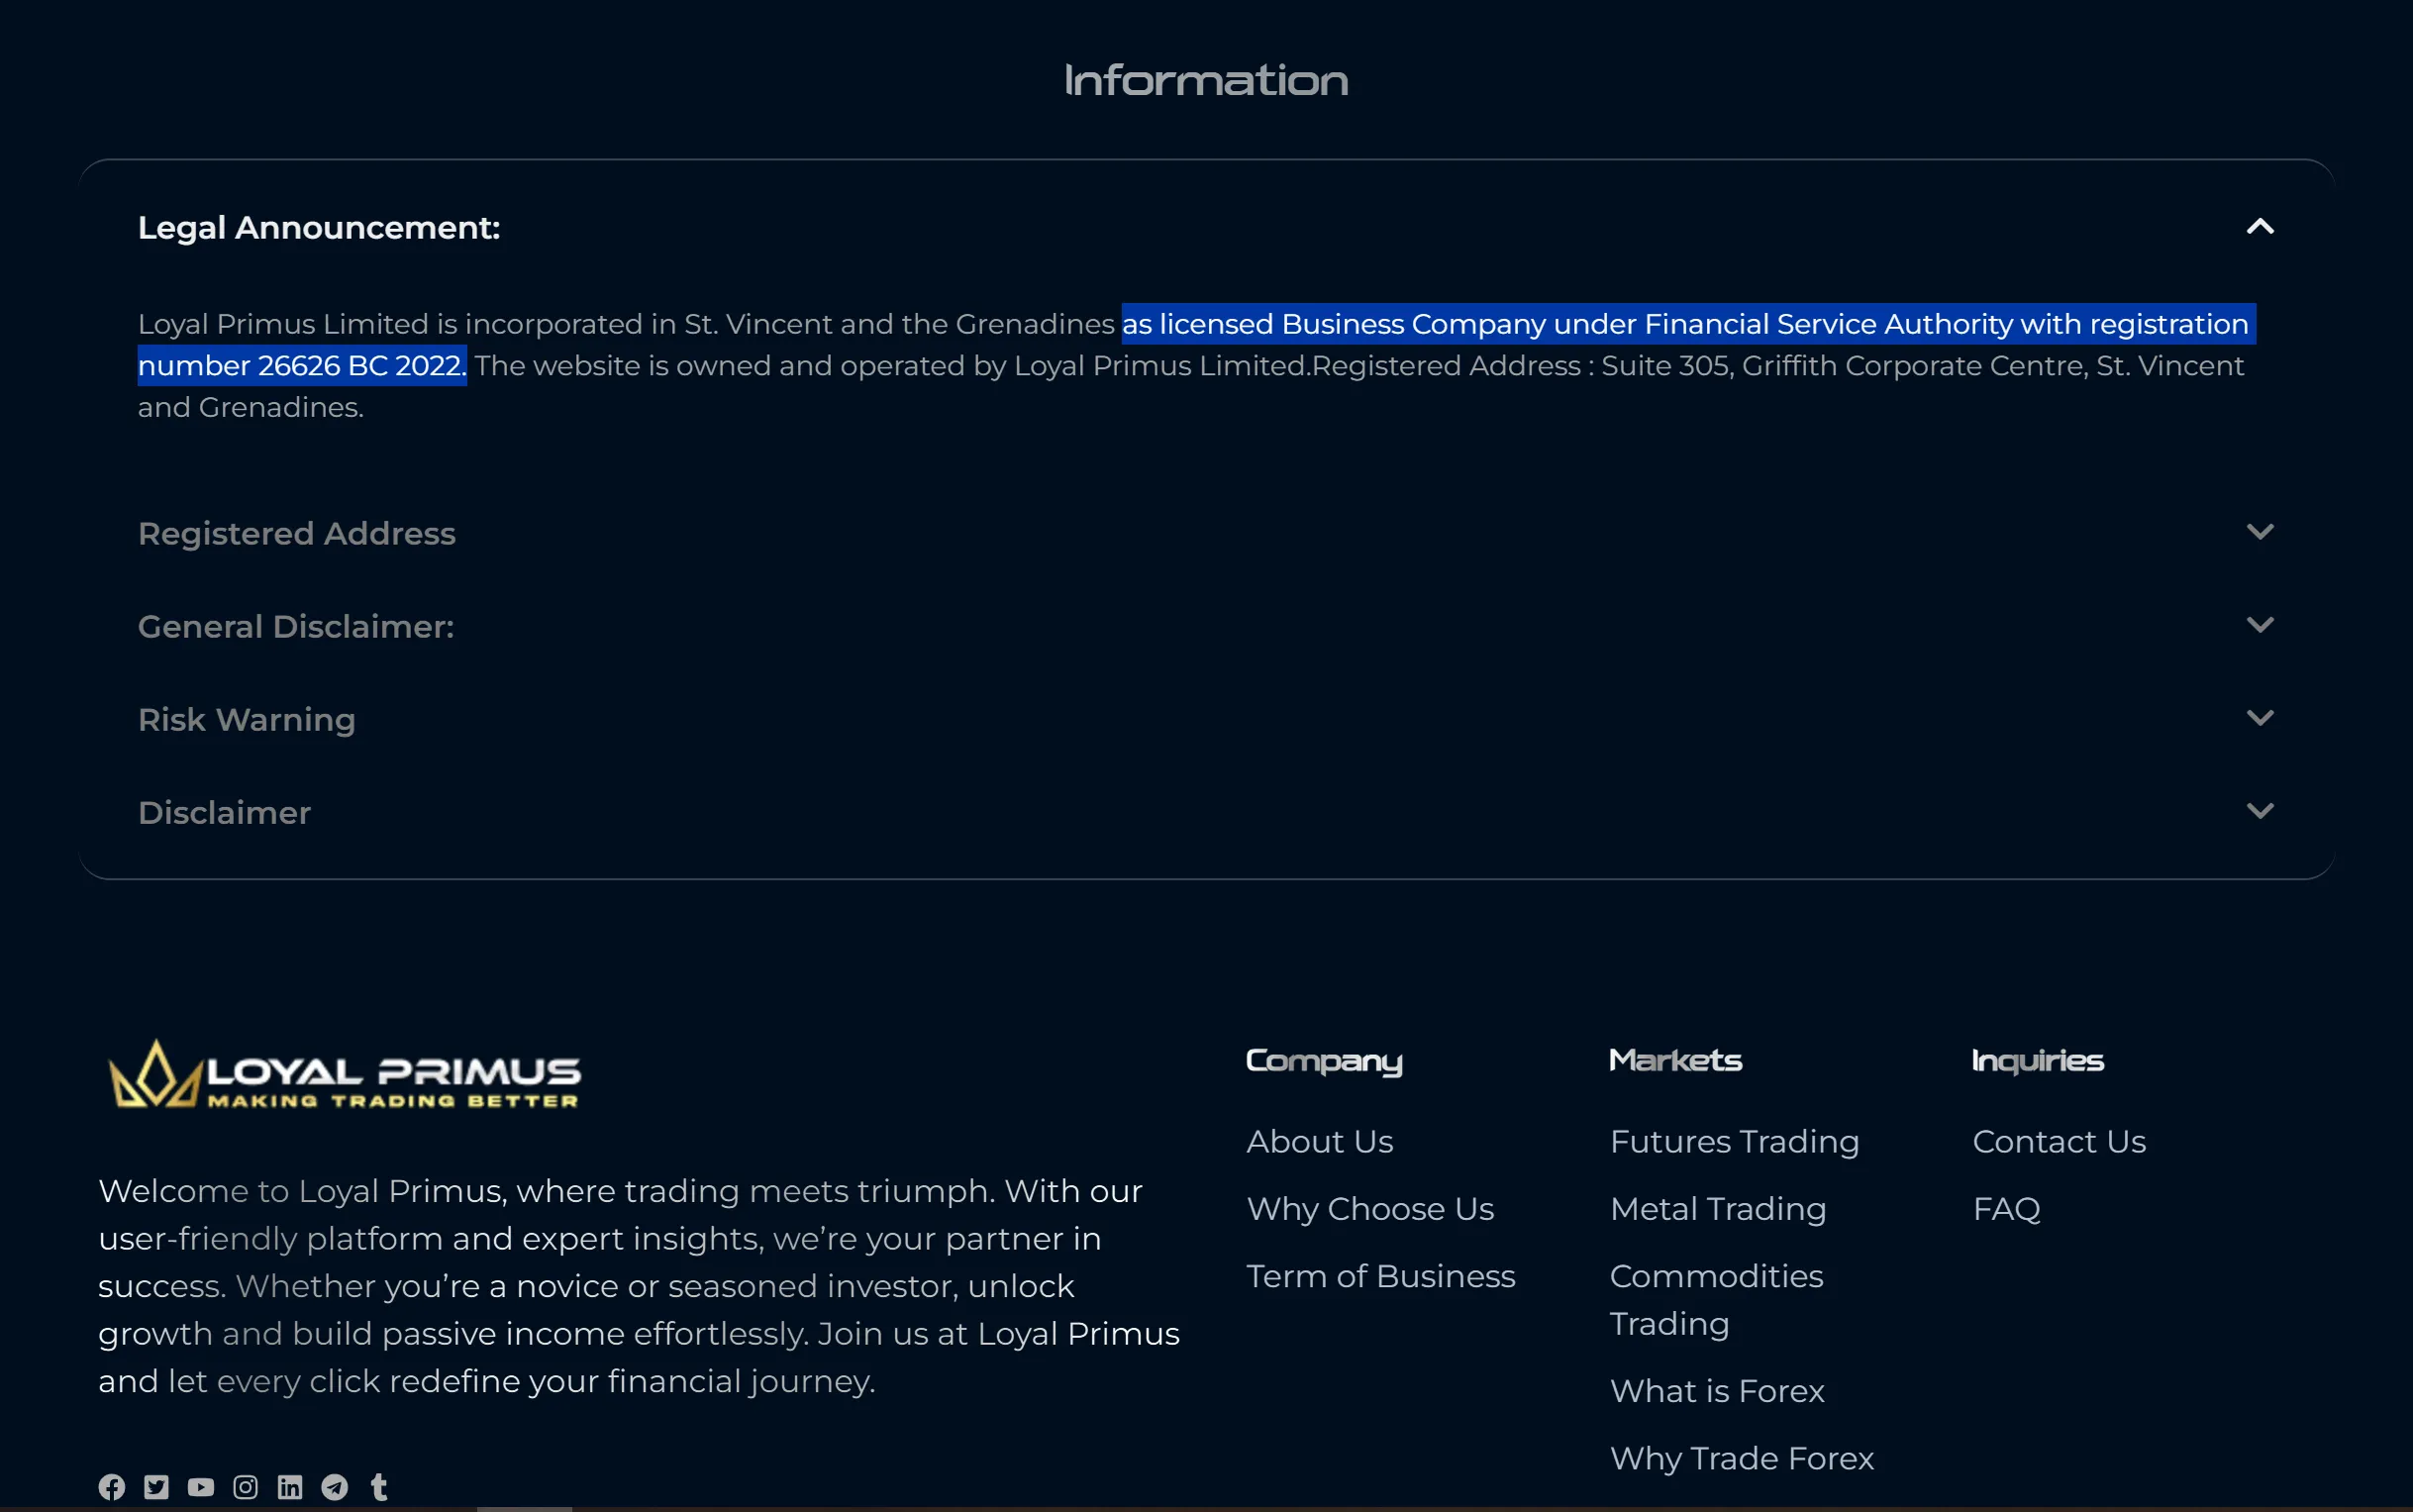
Task: Click the Information section heading
Action: [x=1206, y=80]
